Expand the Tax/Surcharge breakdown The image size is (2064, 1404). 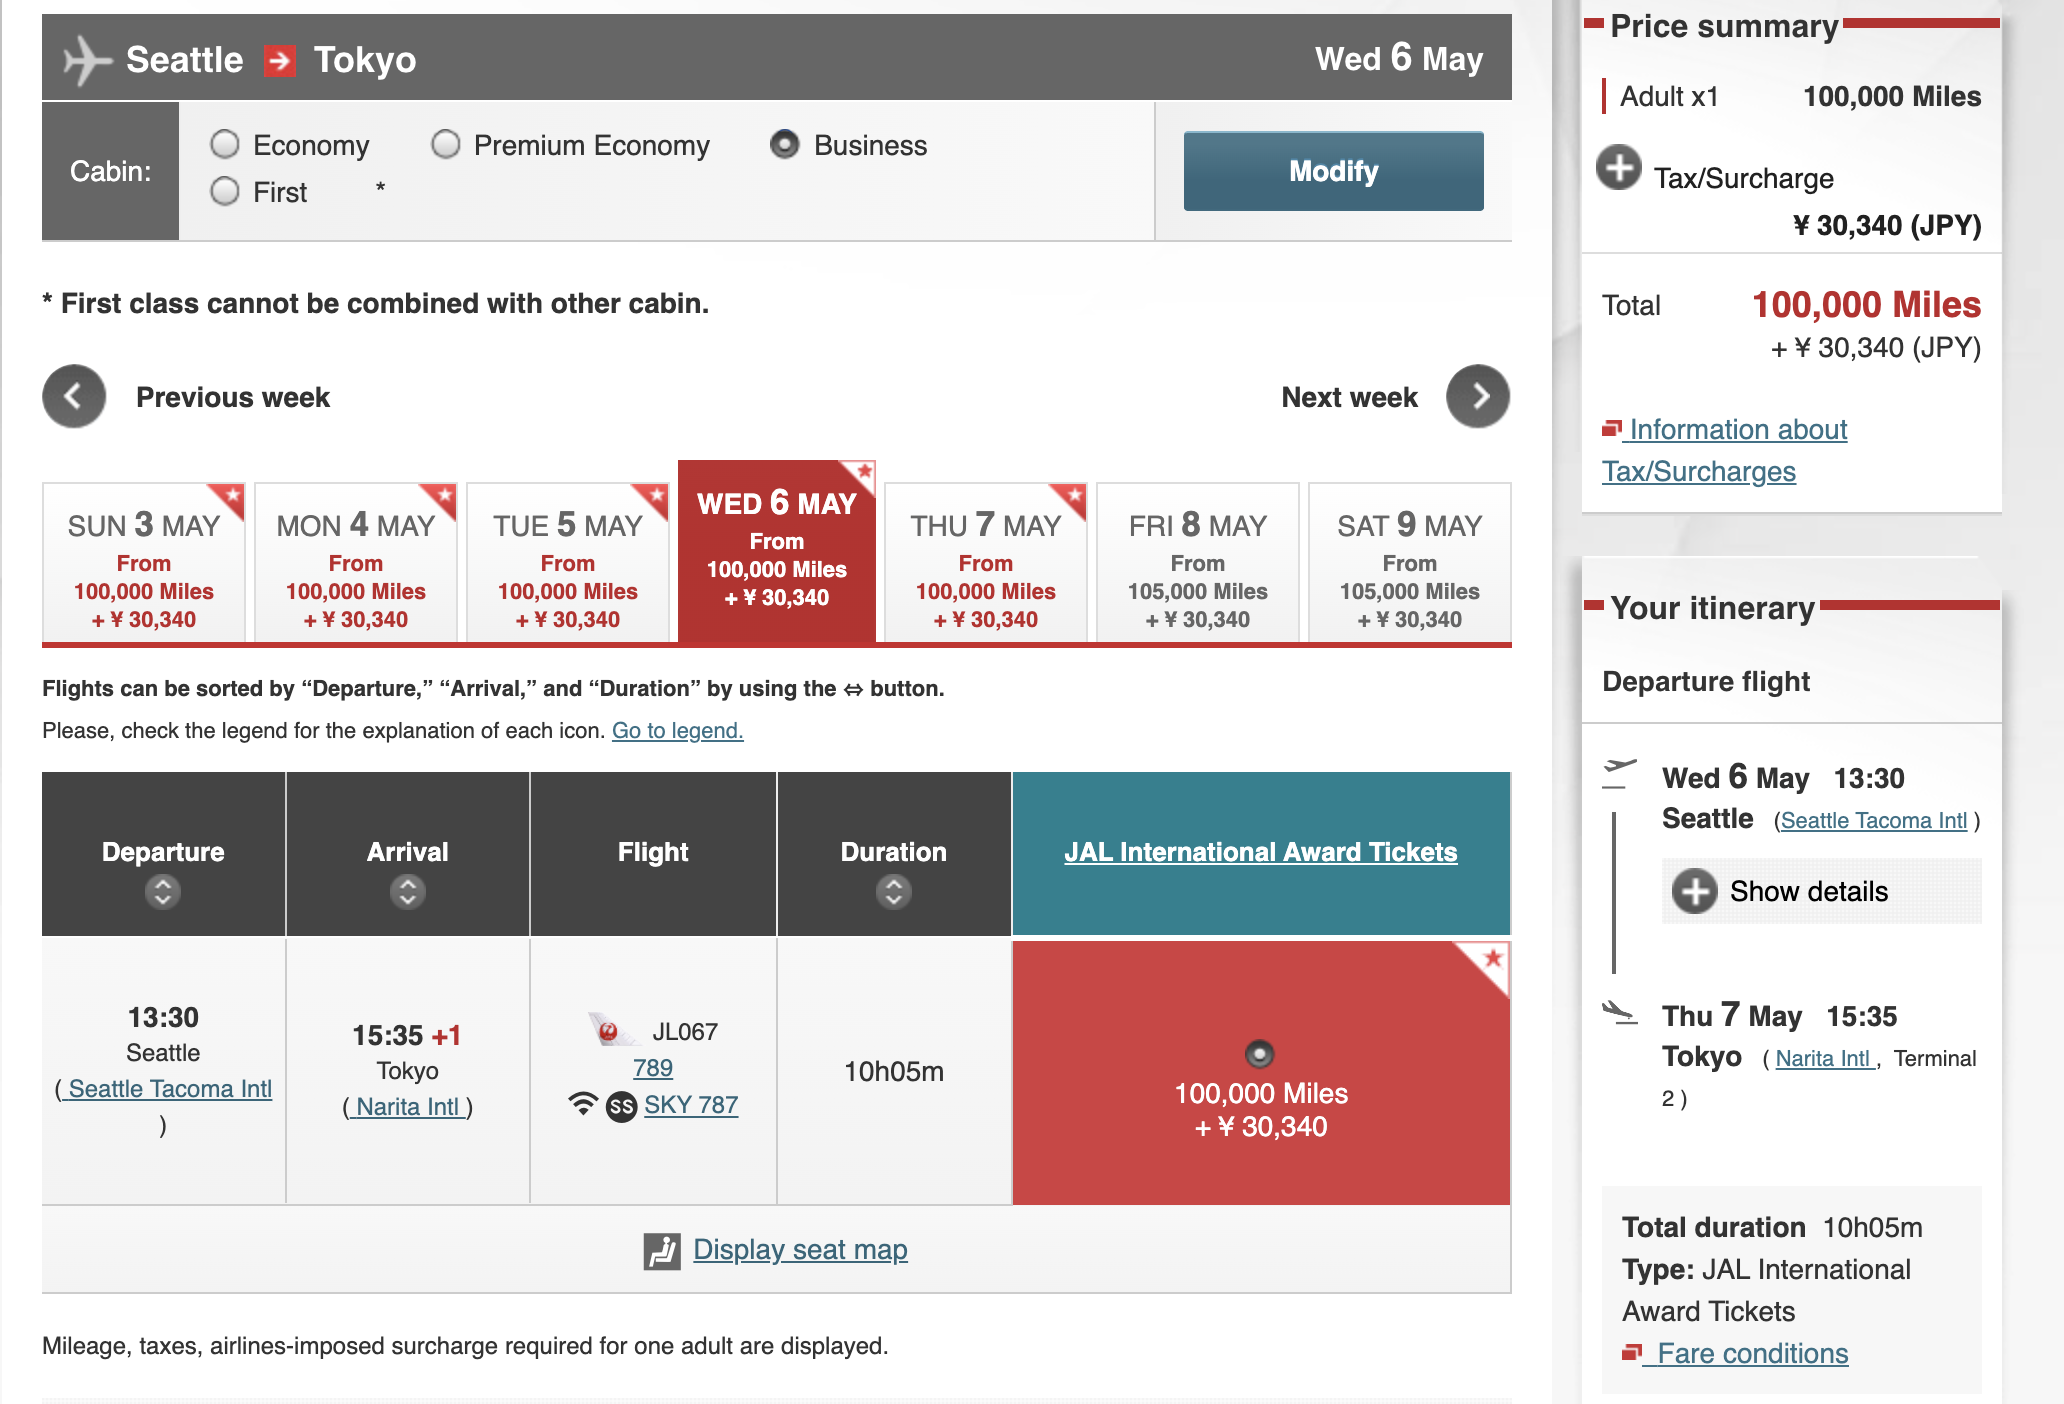[1618, 168]
